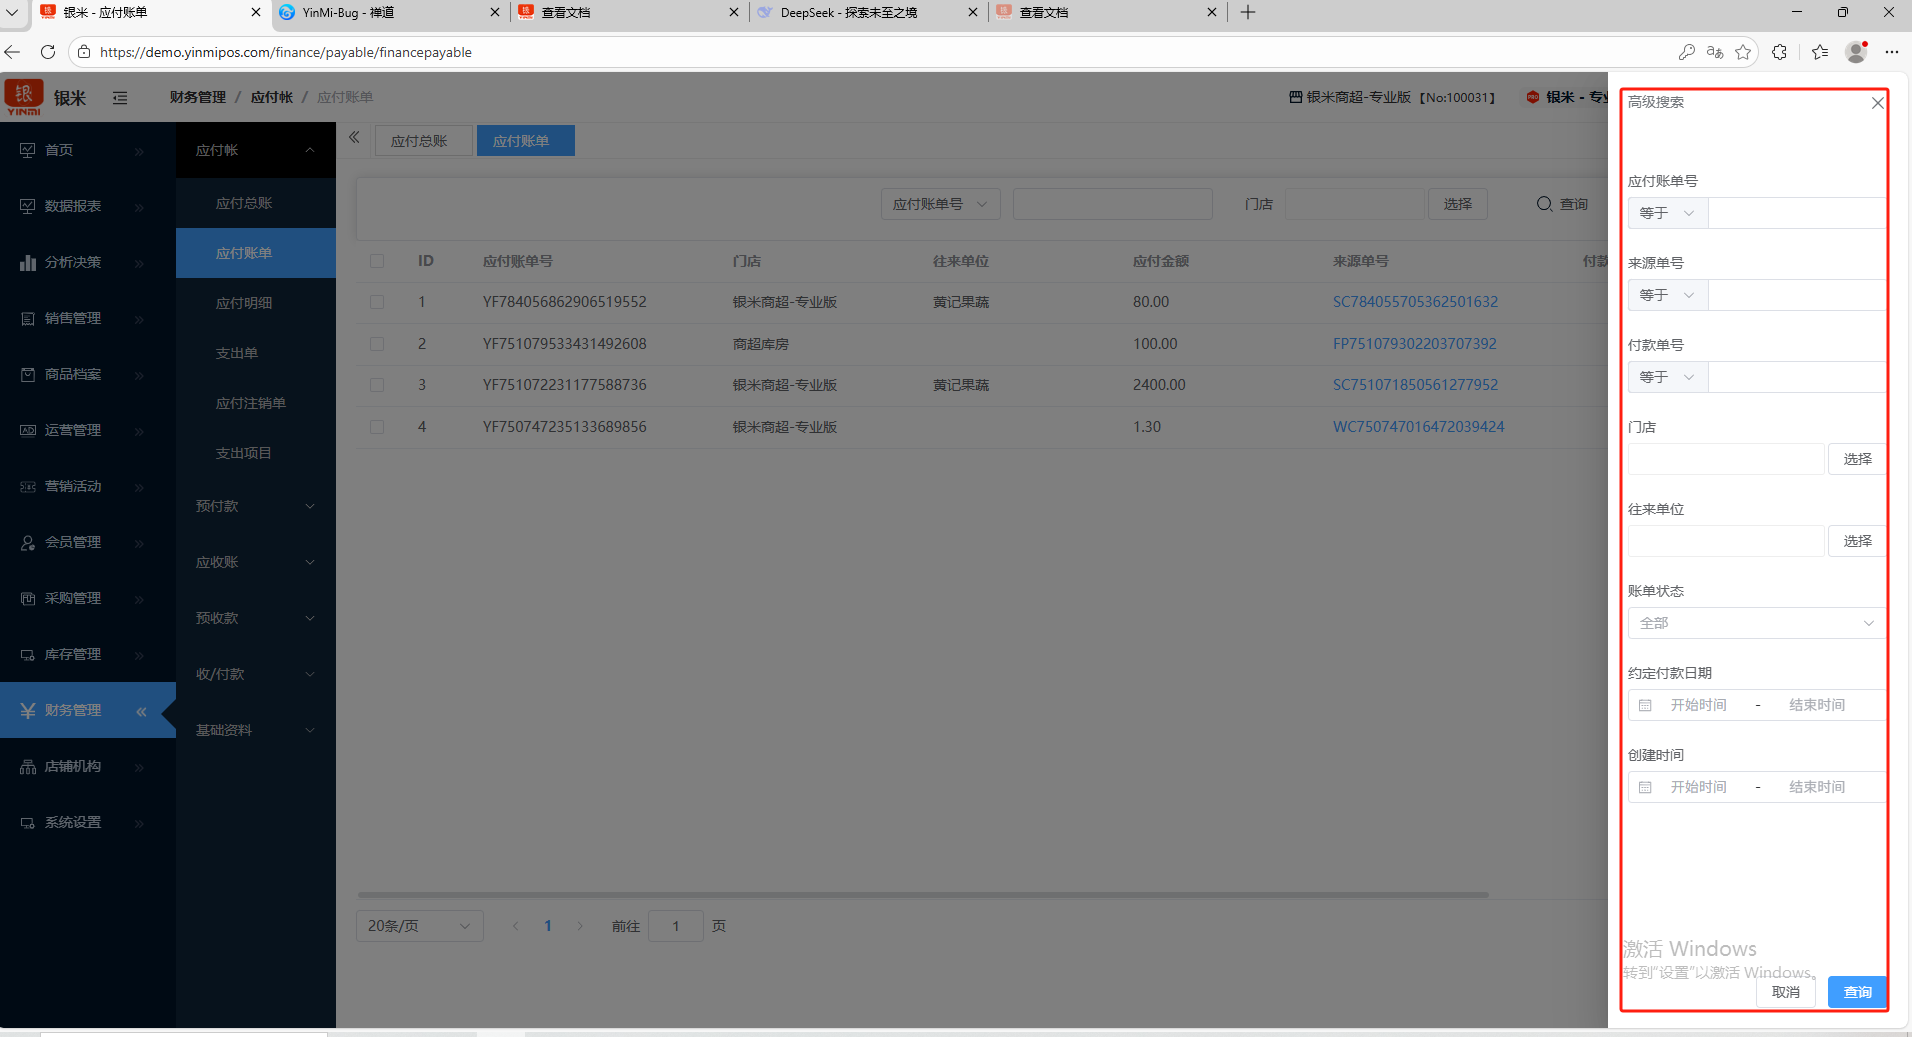This screenshot has height=1037, width=1912.
Task: Open source link WC750747016472039424
Action: pos(1418,427)
